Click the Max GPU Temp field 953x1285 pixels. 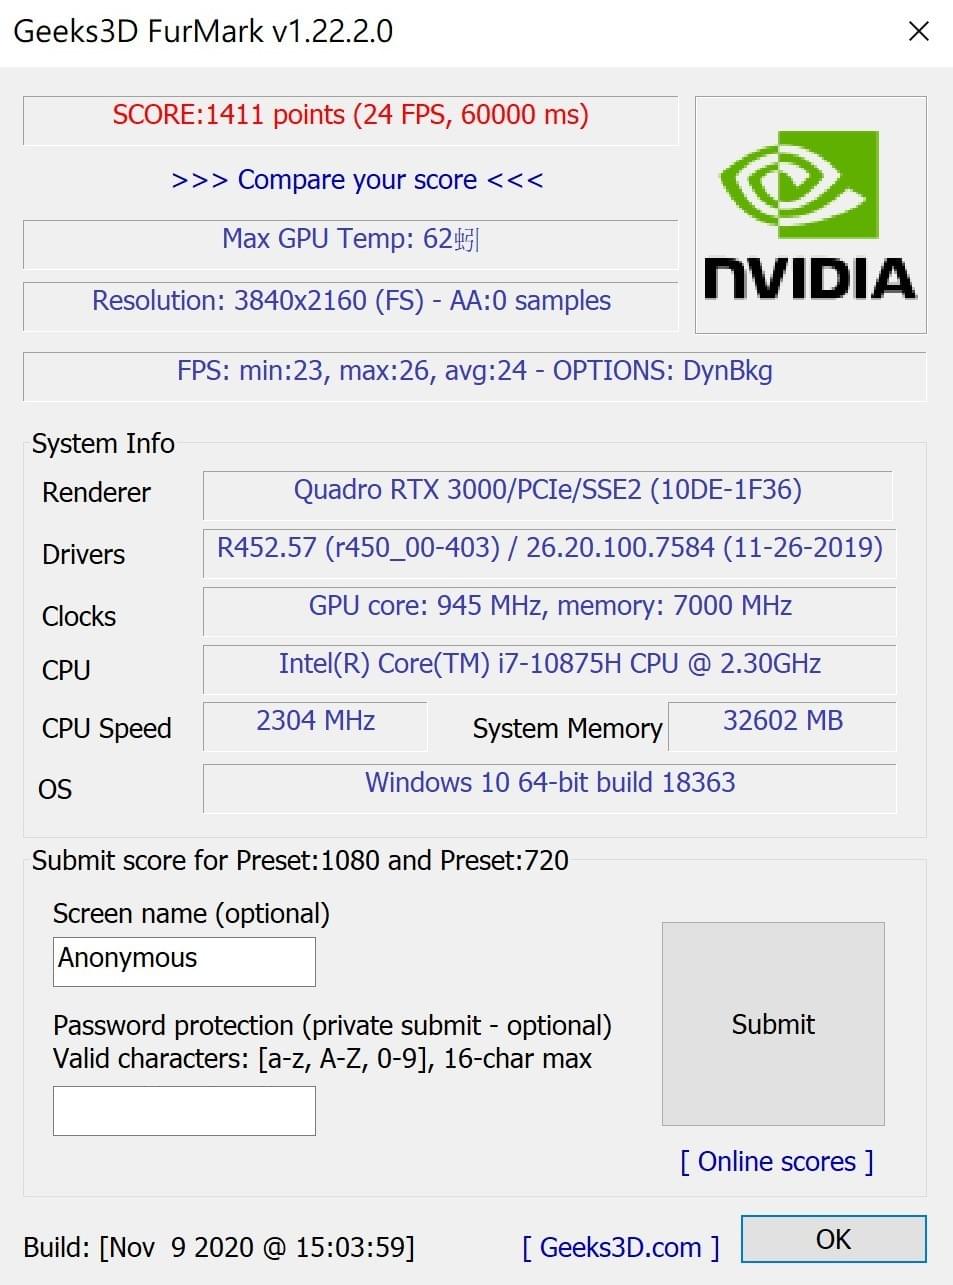click(x=350, y=244)
